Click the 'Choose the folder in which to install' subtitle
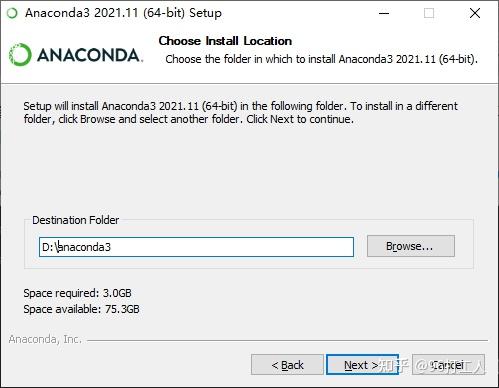Viewport: 499px width, 388px height. click(321, 59)
